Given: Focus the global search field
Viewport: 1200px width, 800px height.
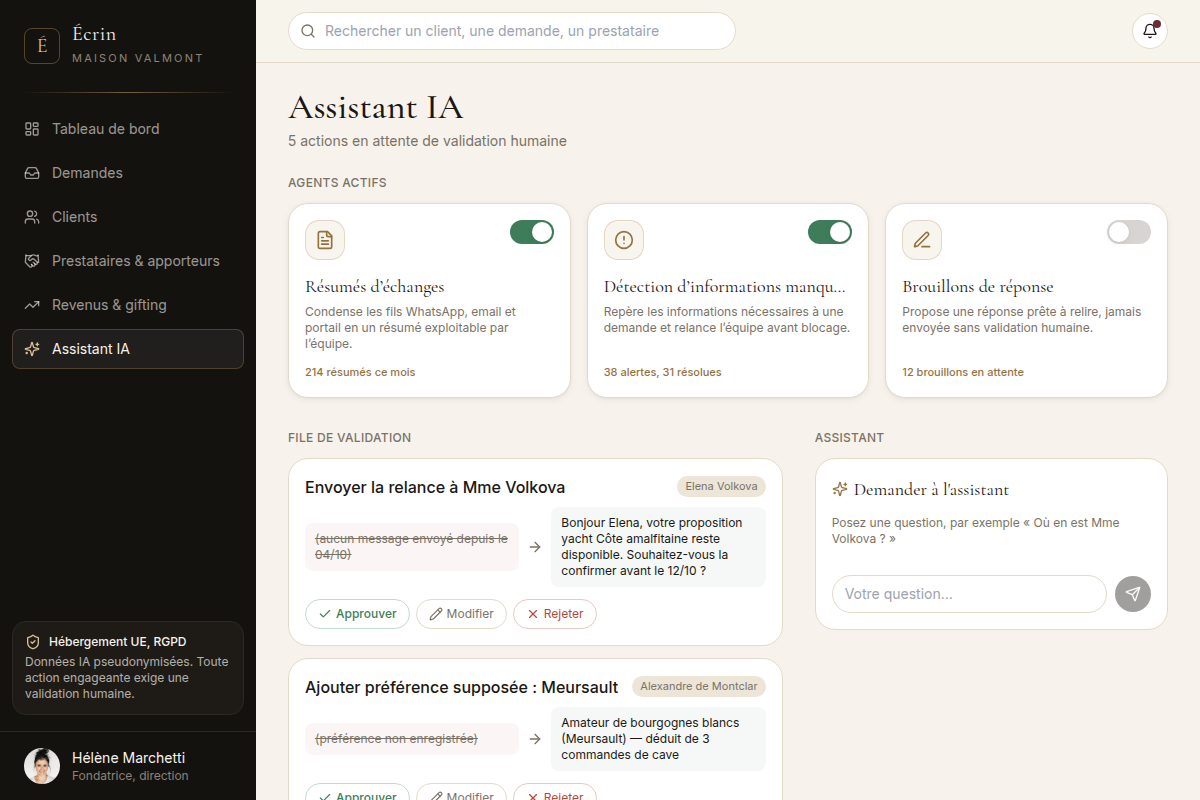Looking at the screenshot, I should [512, 31].
